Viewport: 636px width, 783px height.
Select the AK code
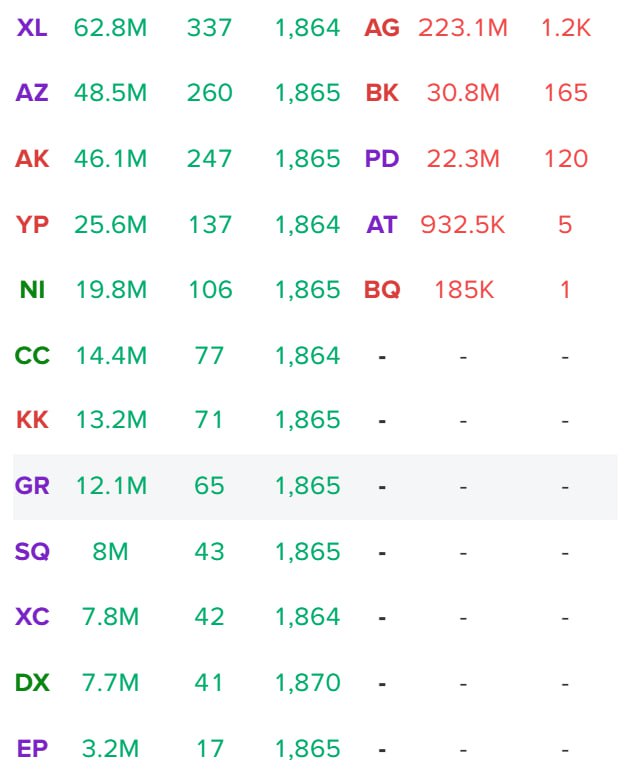click(32, 159)
